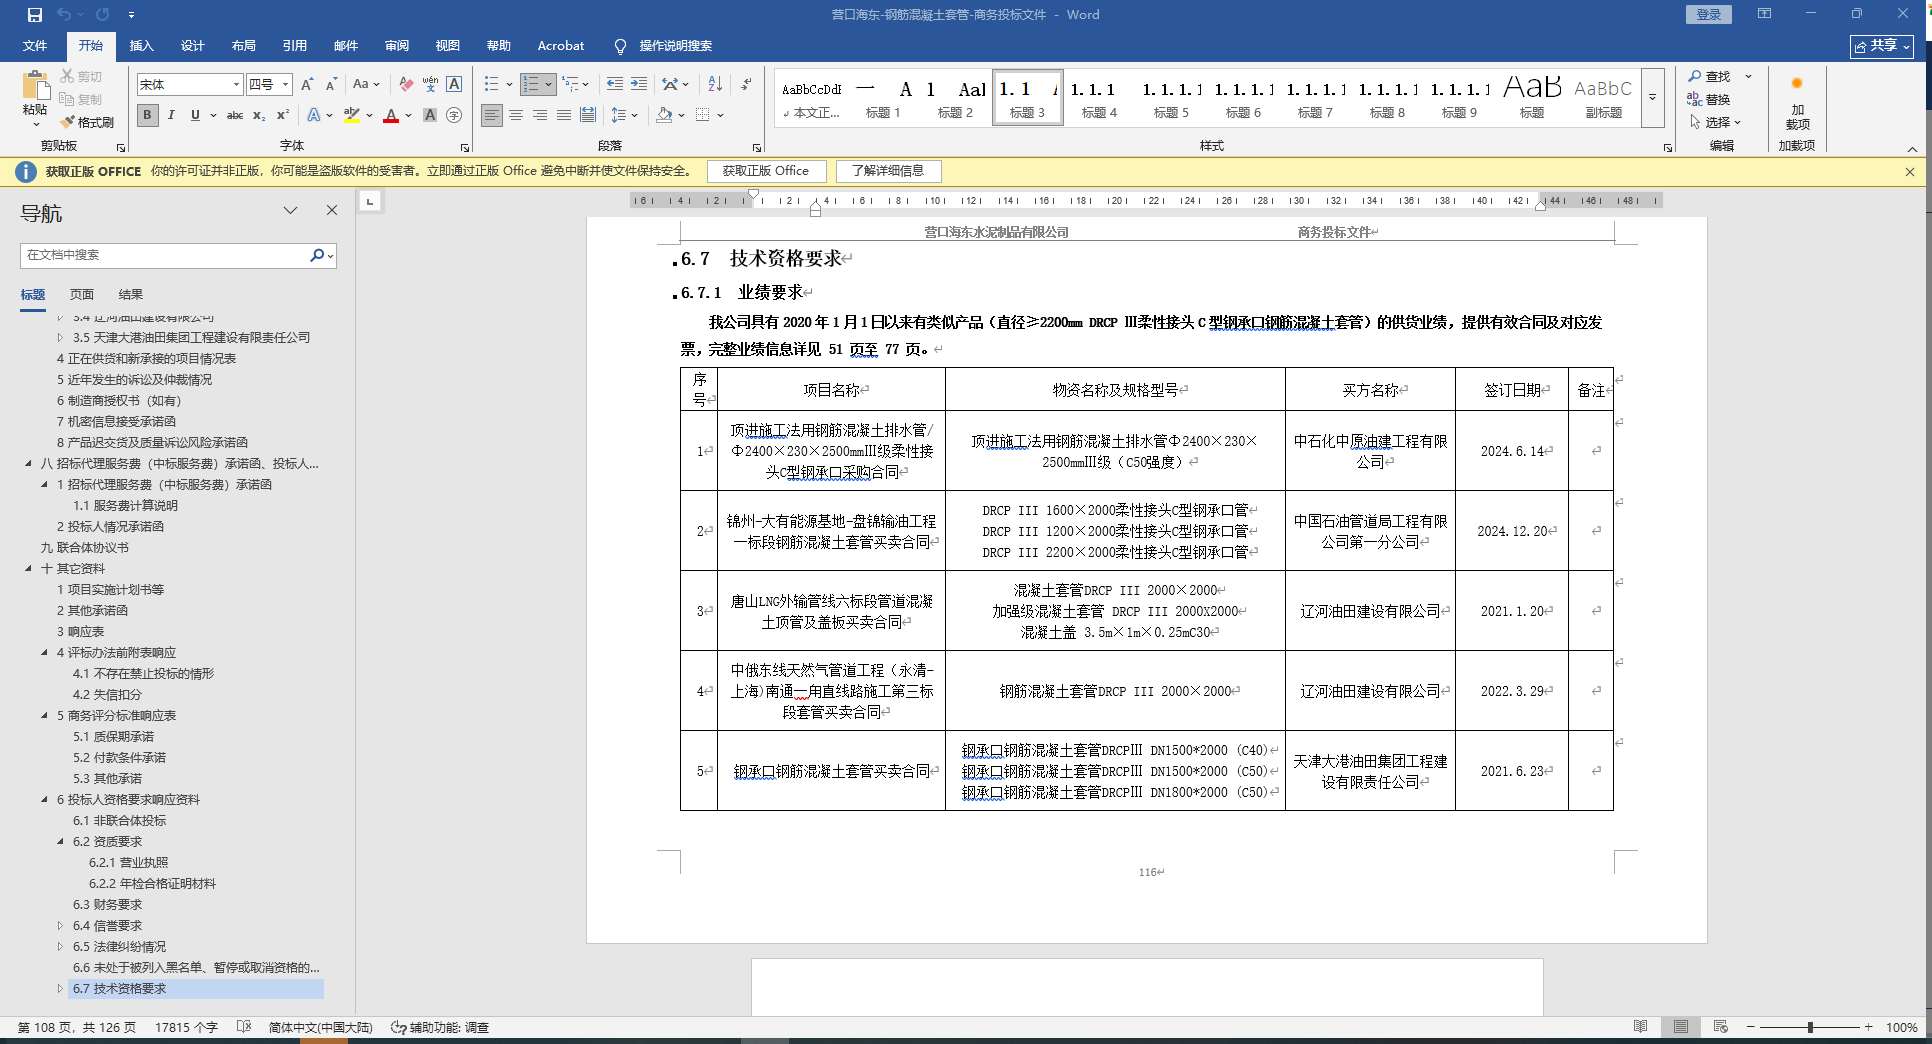Clear all formatting with the eraser icon
1932x1044 pixels.
coord(406,85)
